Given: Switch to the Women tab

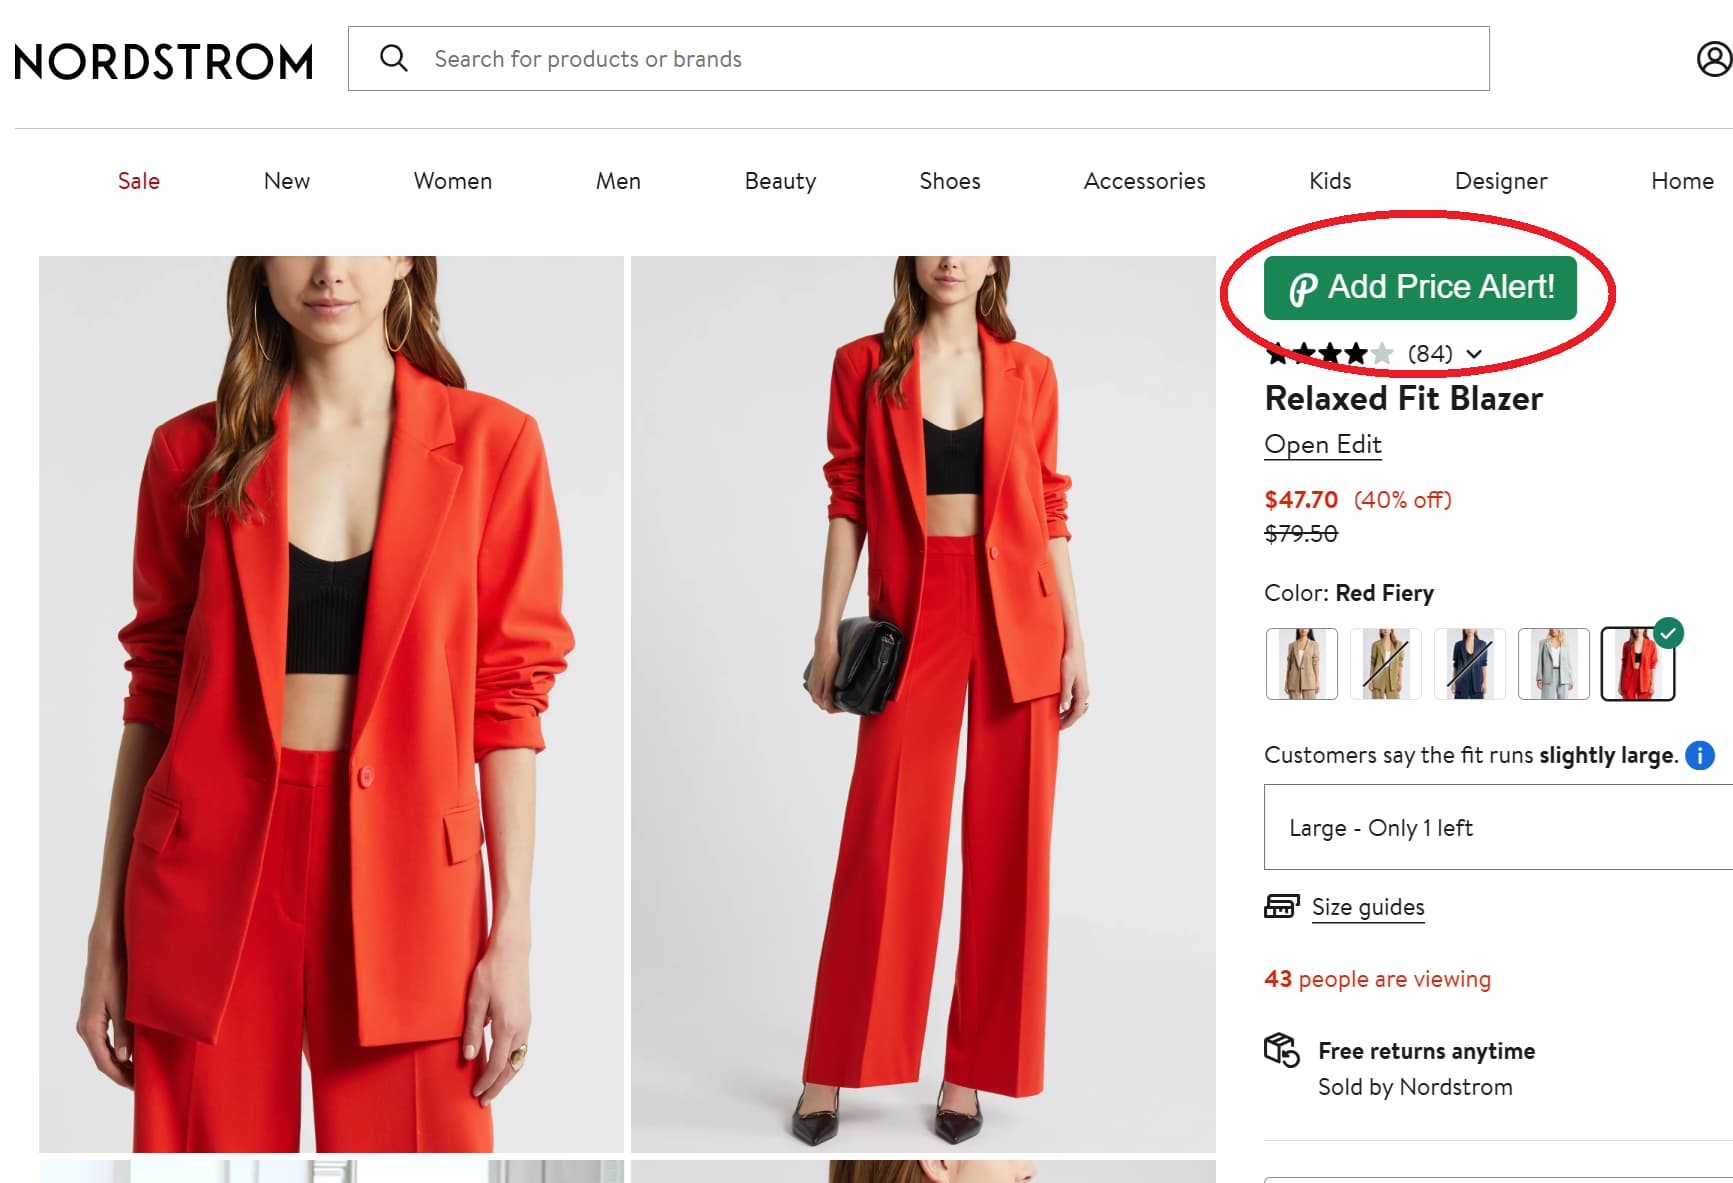Looking at the screenshot, I should (x=452, y=181).
